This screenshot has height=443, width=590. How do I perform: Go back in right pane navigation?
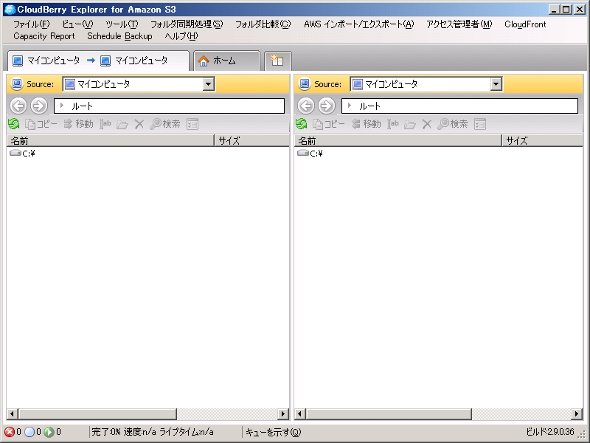pos(306,106)
